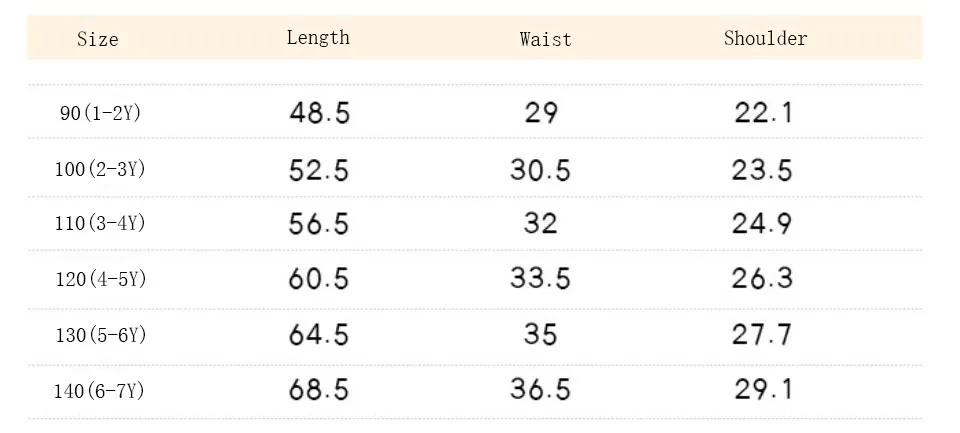Click the Shoulder column header
This screenshot has height=433, width=960.
[765, 38]
